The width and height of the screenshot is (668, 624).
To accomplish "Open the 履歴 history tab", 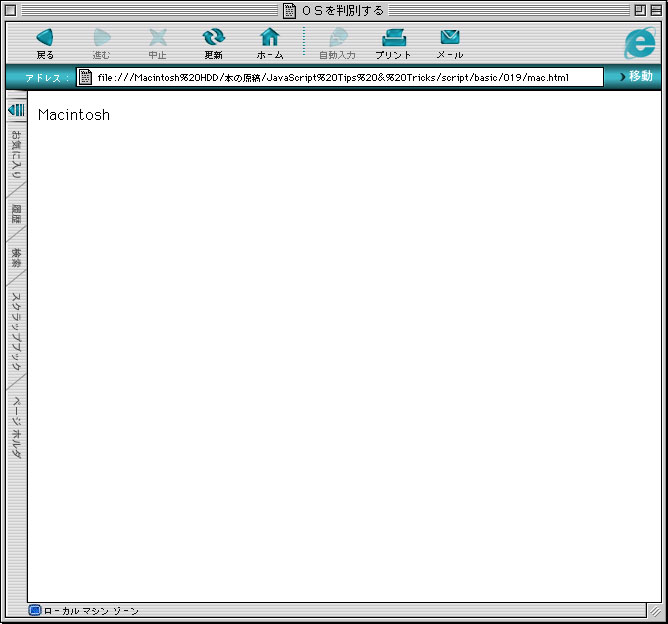I will [x=16, y=214].
